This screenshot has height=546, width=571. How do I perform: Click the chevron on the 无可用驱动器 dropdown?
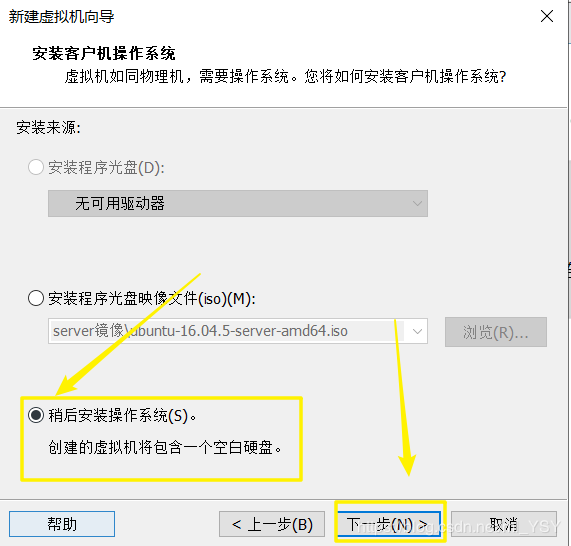[x=417, y=203]
